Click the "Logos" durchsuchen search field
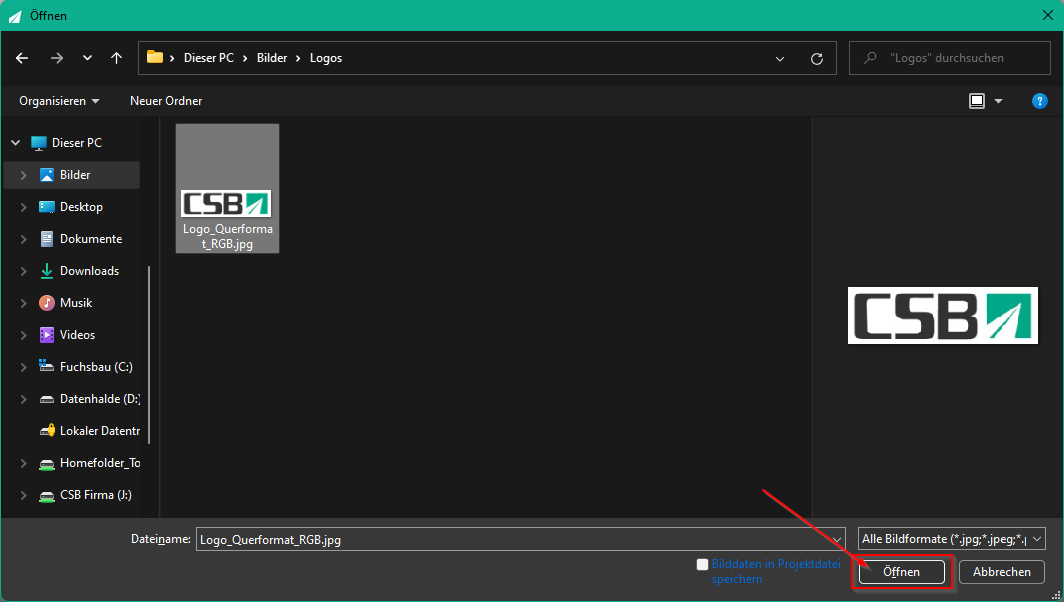 949,58
